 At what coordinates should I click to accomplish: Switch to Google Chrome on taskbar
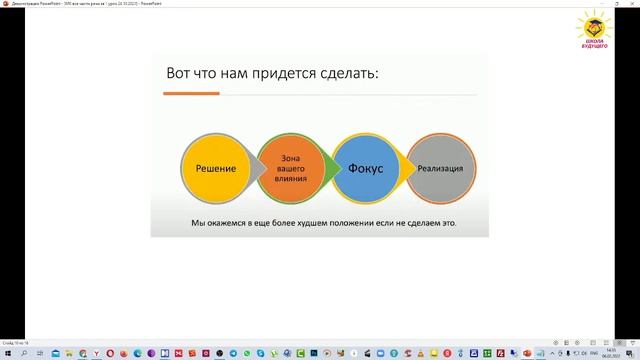click(83, 353)
